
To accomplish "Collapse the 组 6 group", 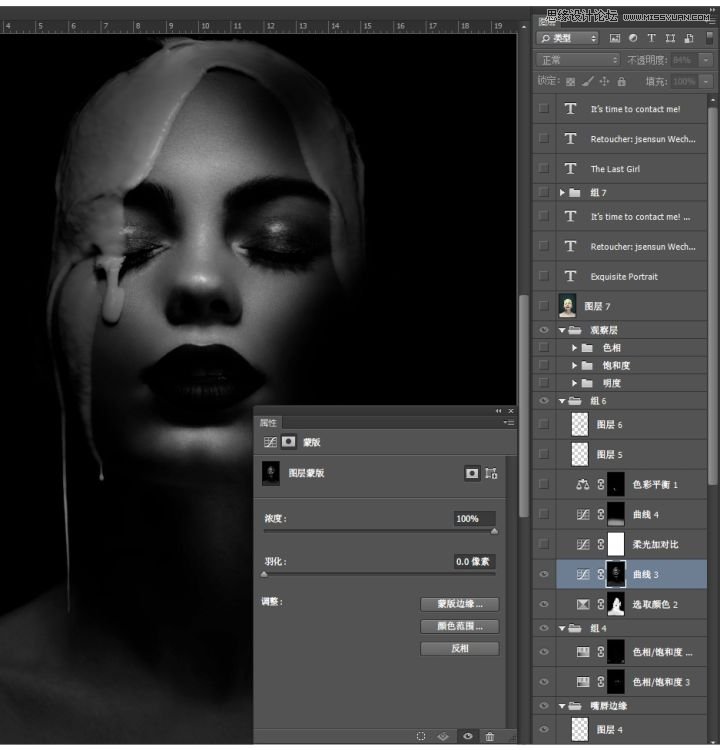I will tap(562, 401).
